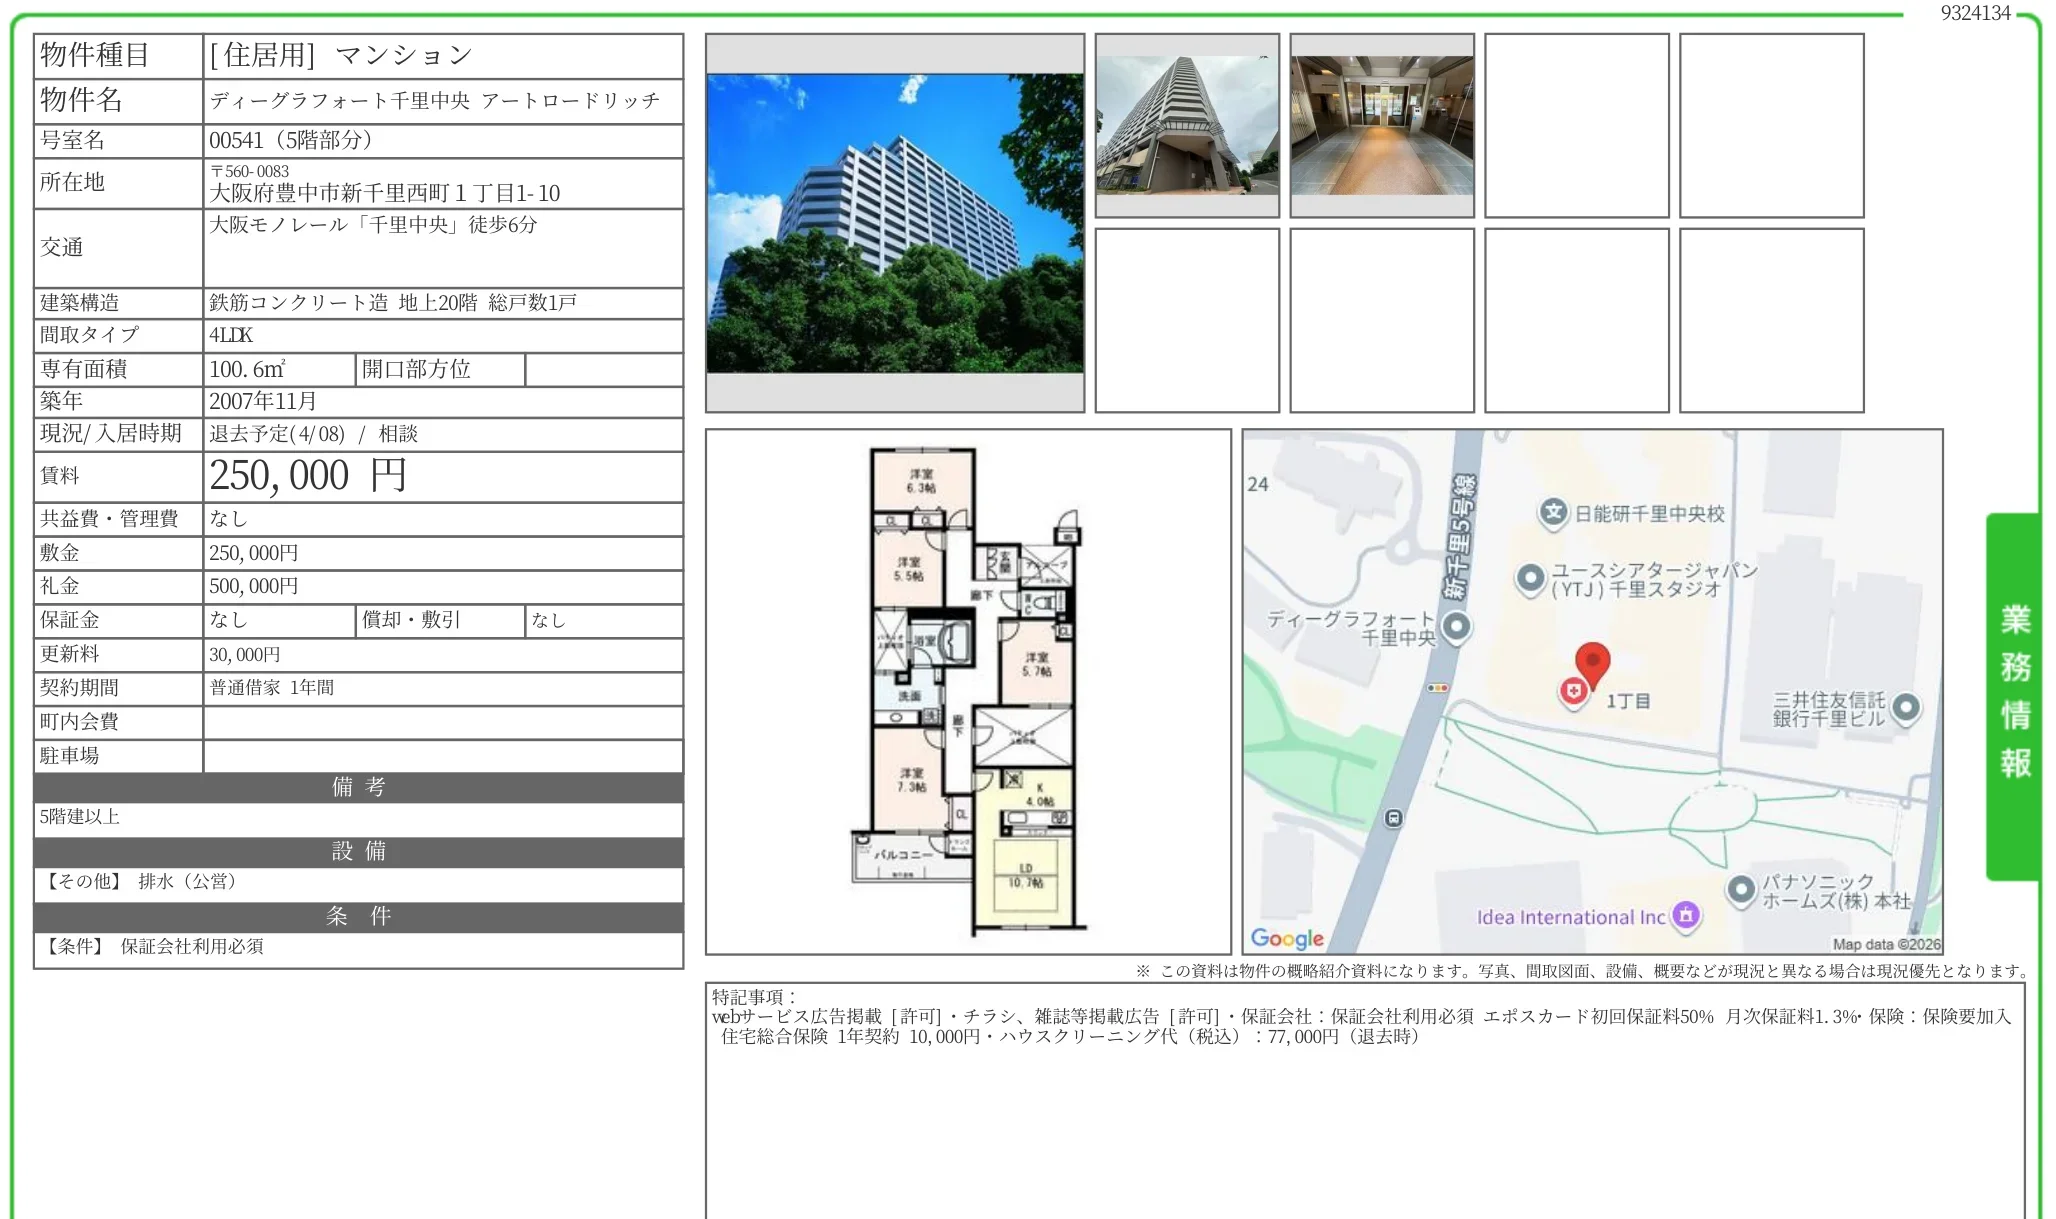The width and height of the screenshot is (2056, 1219).
Task: Click the red hospital cross marker at 1丁目
Action: tap(1574, 691)
